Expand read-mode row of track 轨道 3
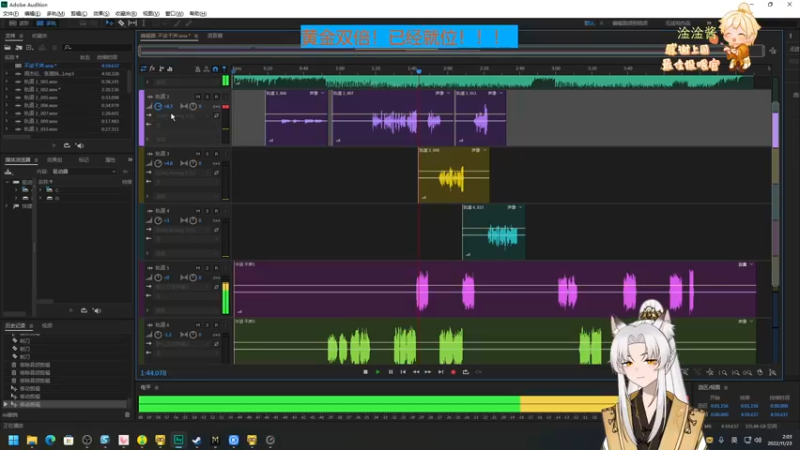The image size is (800, 450). click(x=148, y=196)
